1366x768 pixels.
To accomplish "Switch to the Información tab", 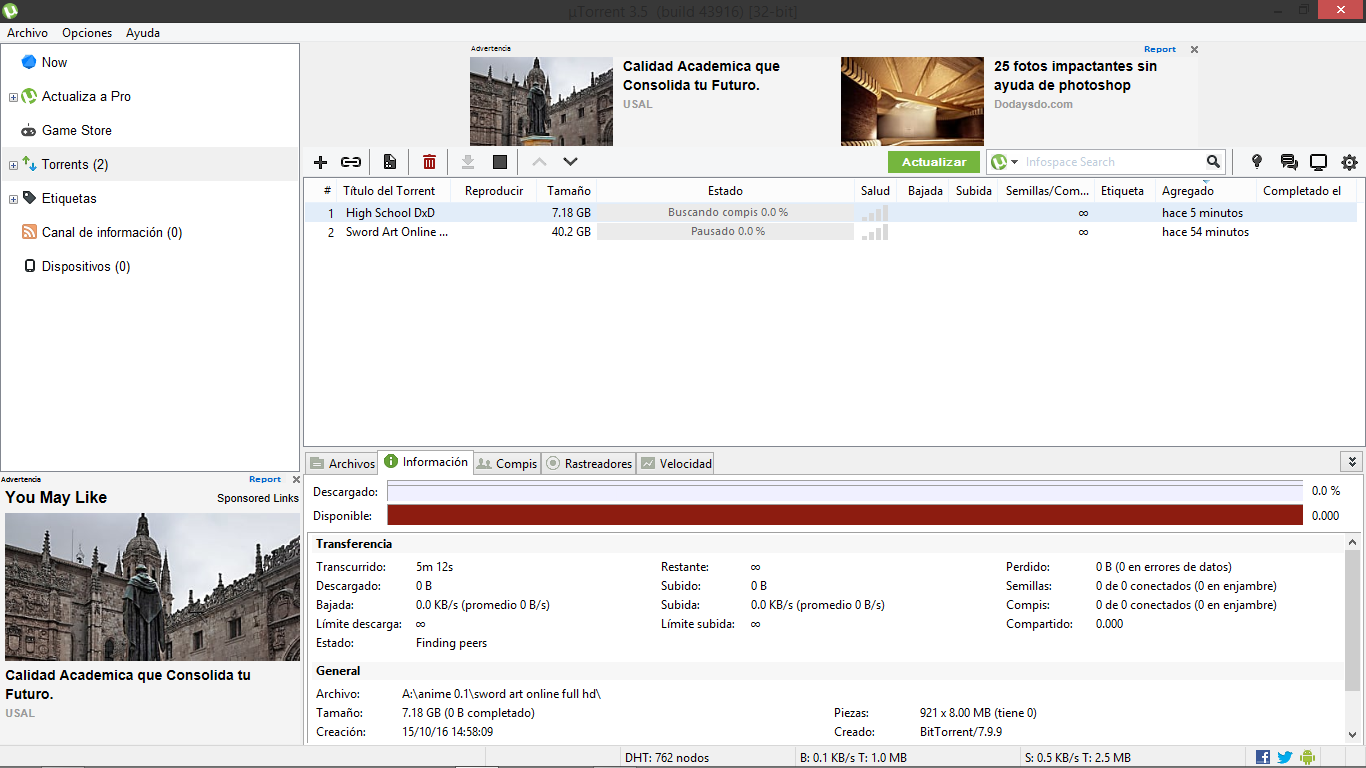I will (x=425, y=462).
